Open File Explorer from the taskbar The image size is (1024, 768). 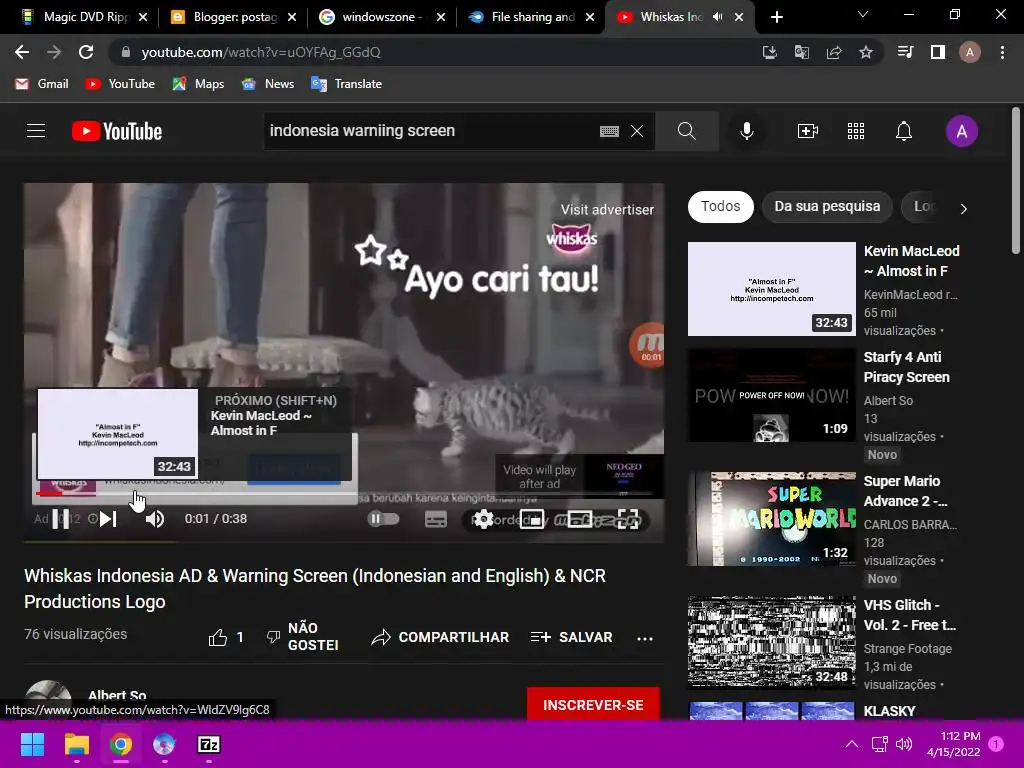[76, 744]
